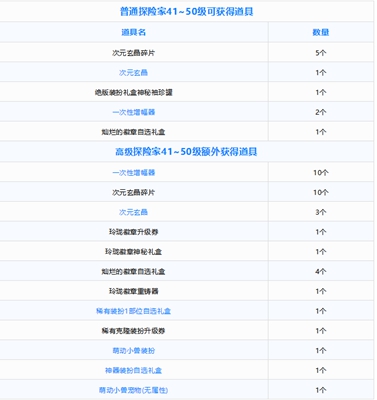
Task: Select 次元玄晶碎片 in the 5个 row
Action: [x=133, y=53]
